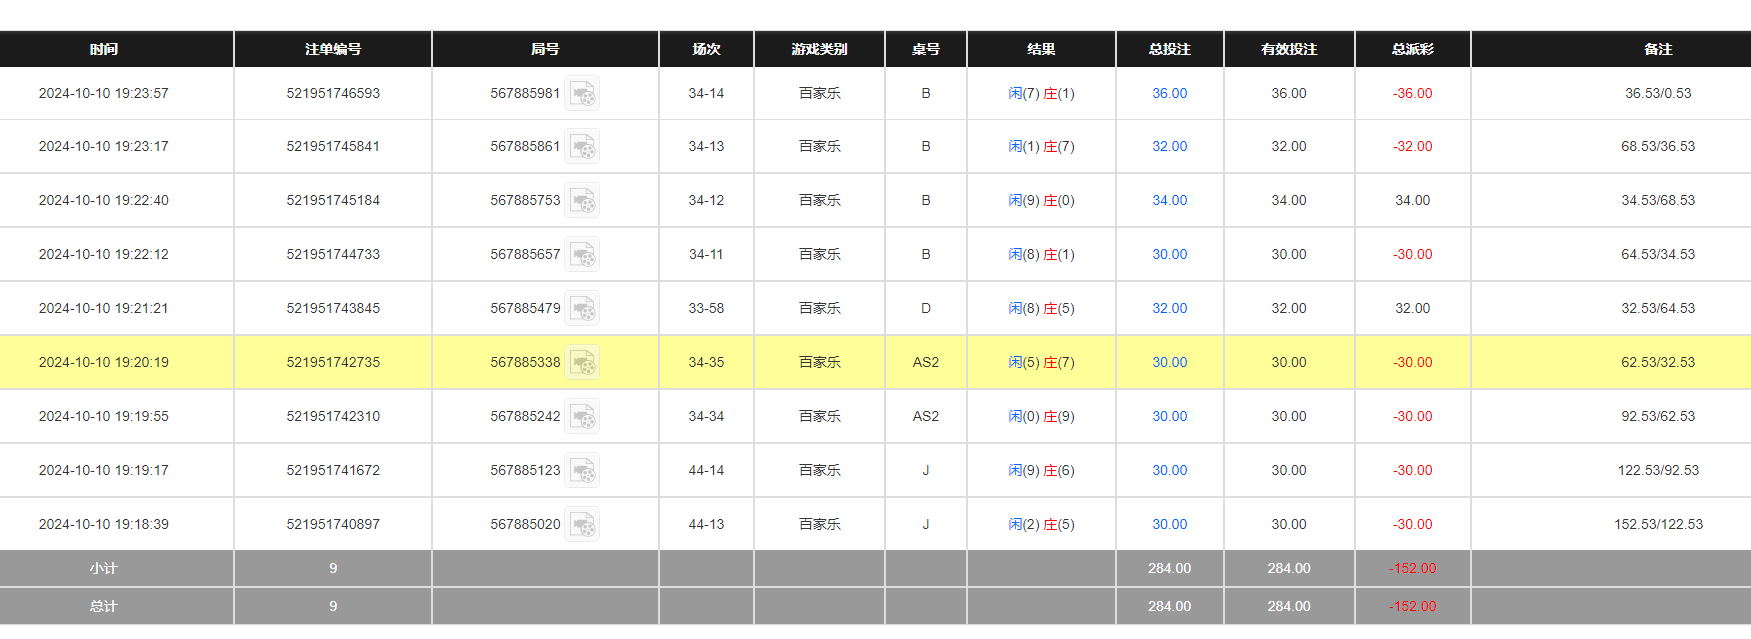Open the video replay for game 567885753
1751x639 pixels.
tap(583, 200)
